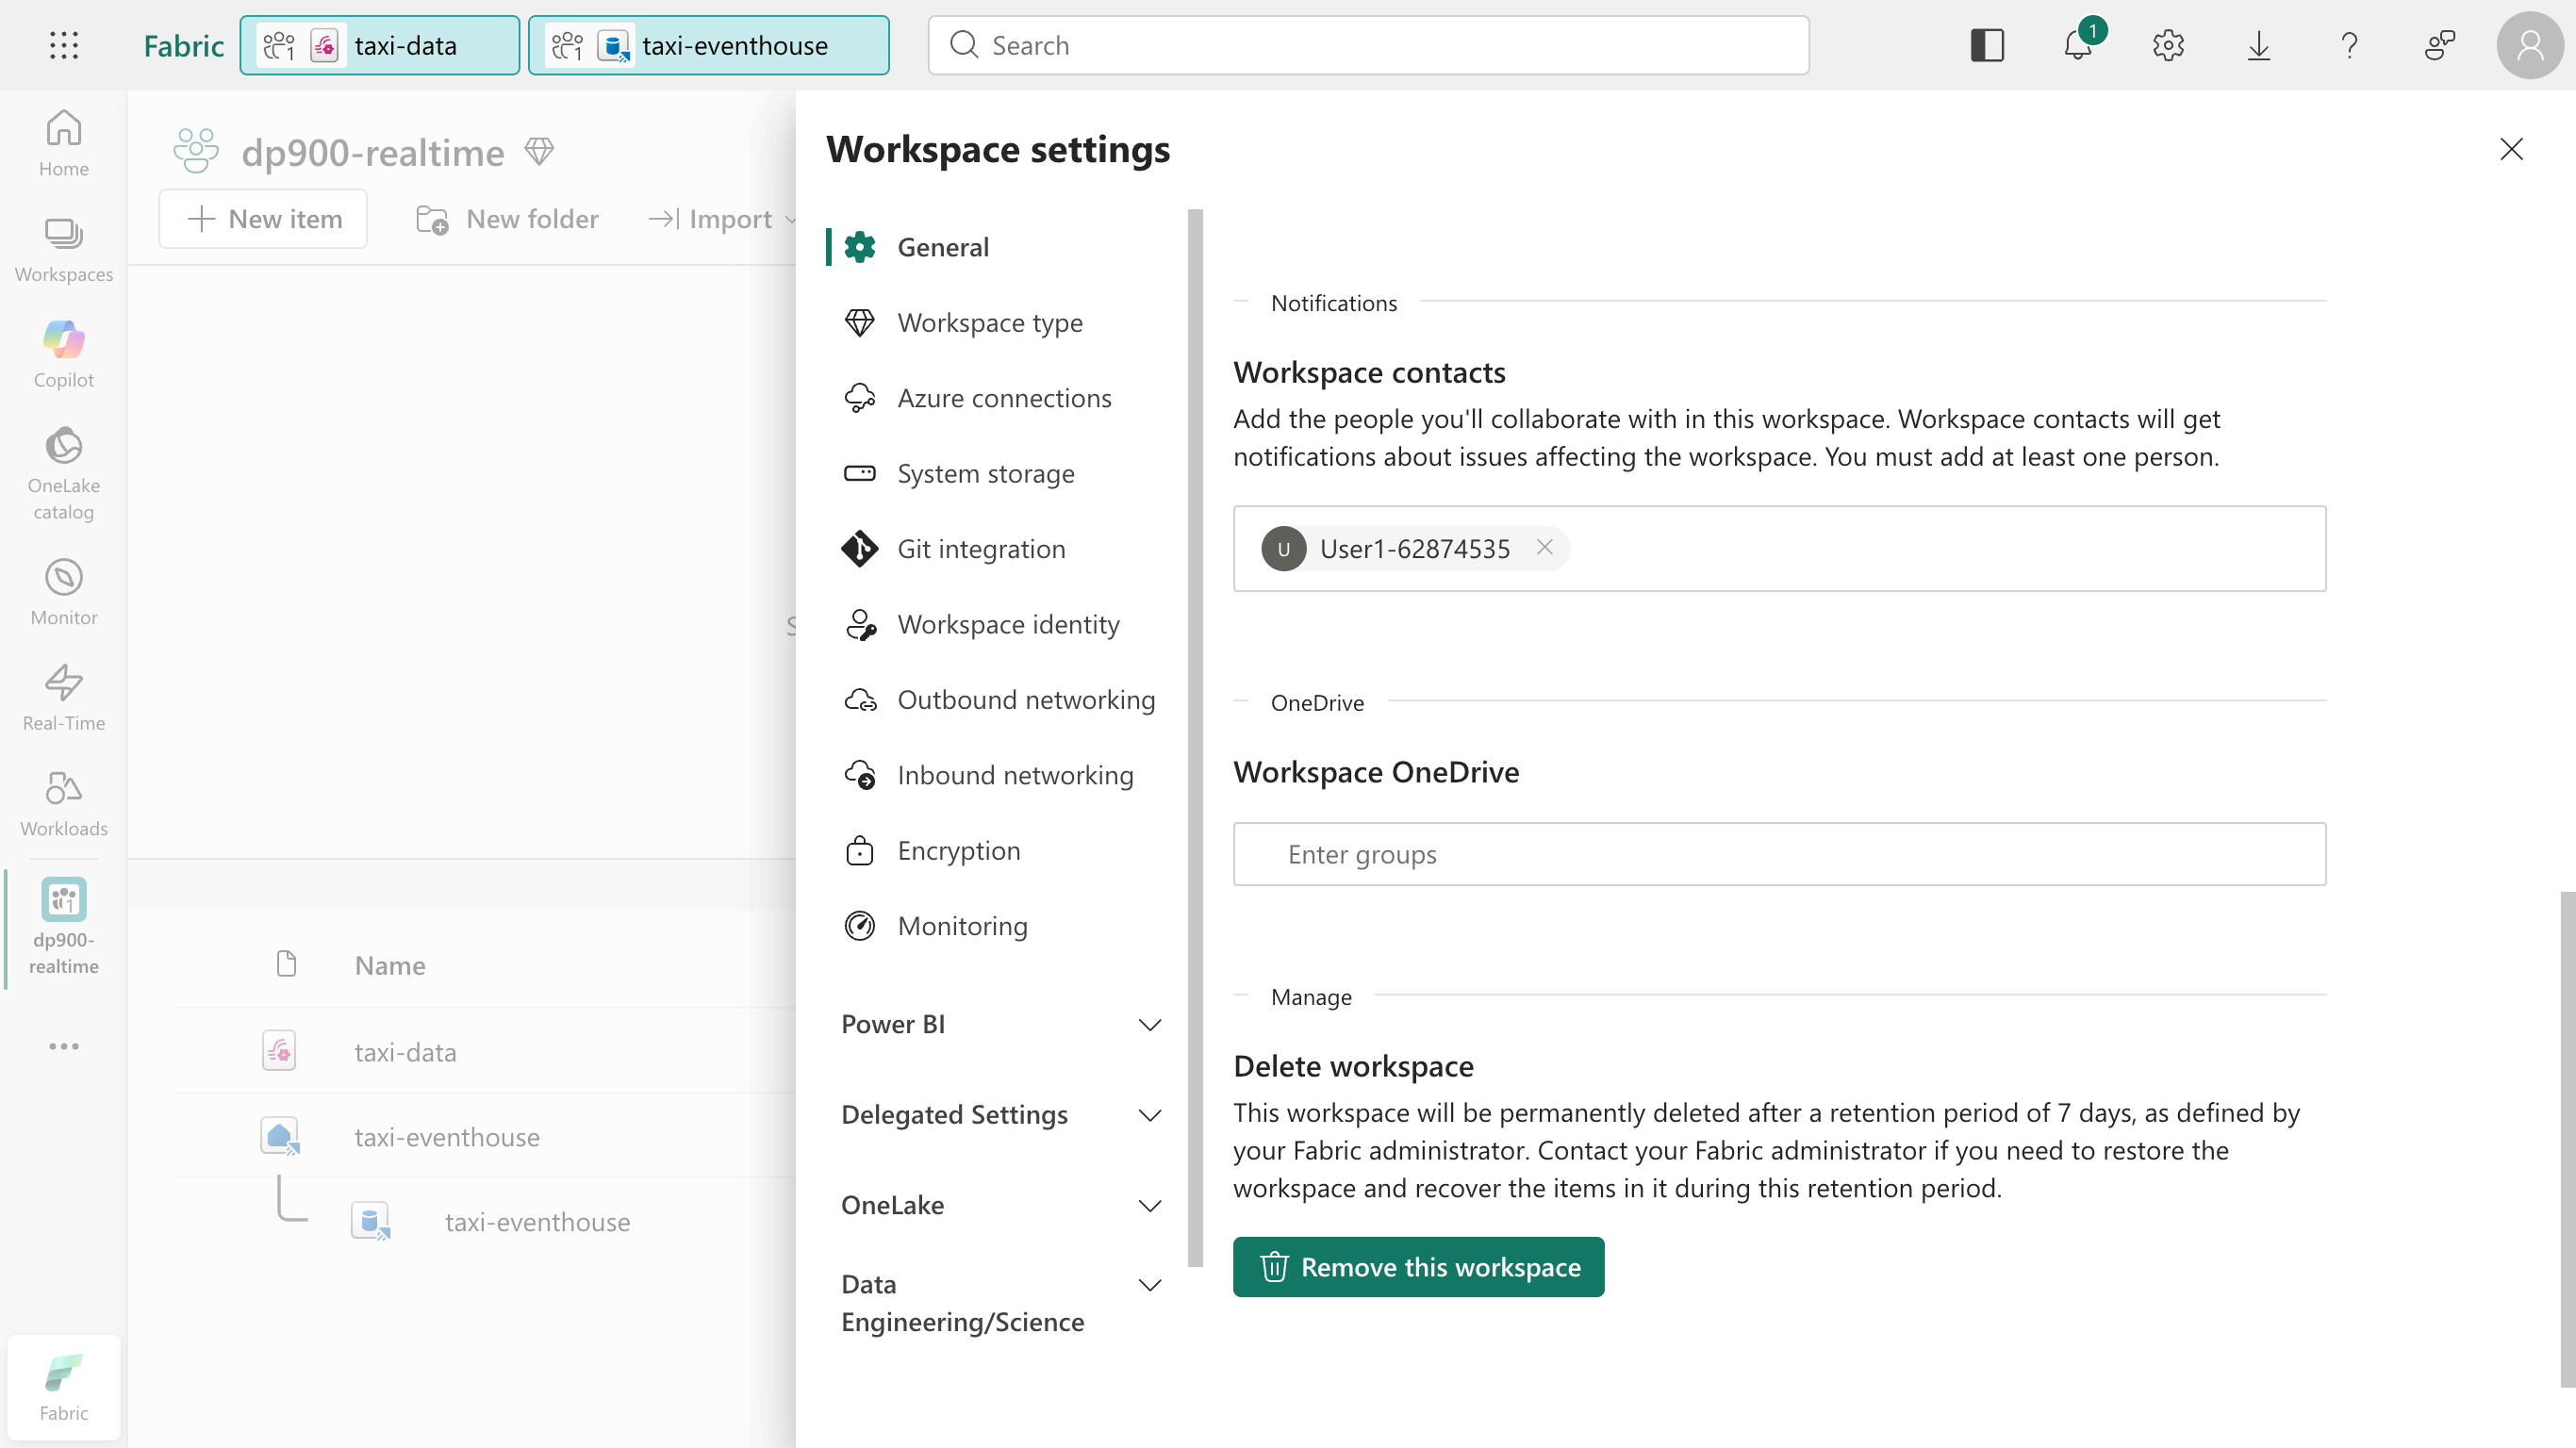Open Monitor in left navigation
The image size is (2576, 1448).
(64, 592)
